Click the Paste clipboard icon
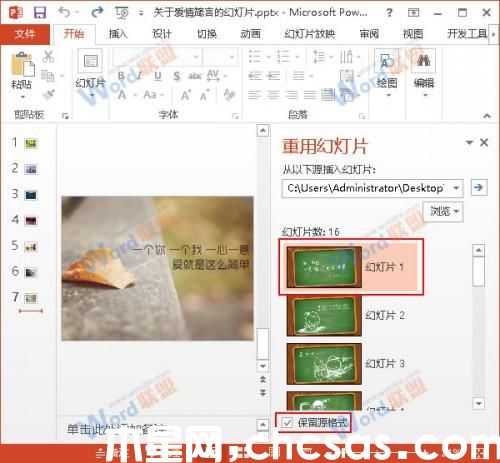500x463 pixels. pyautogui.click(x=23, y=64)
